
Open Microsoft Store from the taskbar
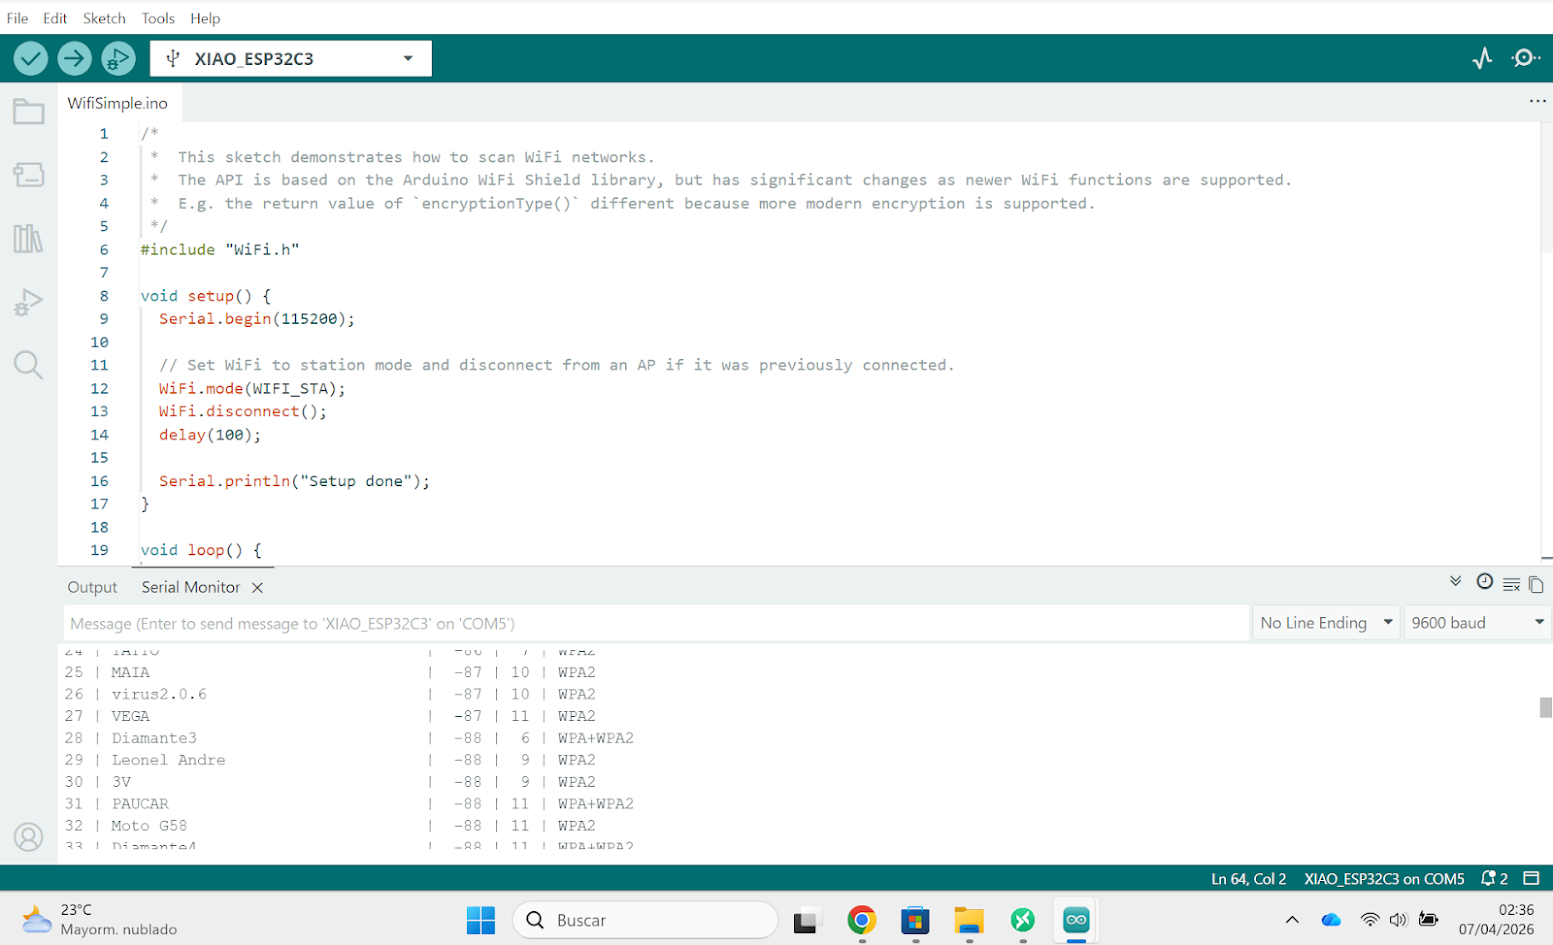click(x=915, y=920)
